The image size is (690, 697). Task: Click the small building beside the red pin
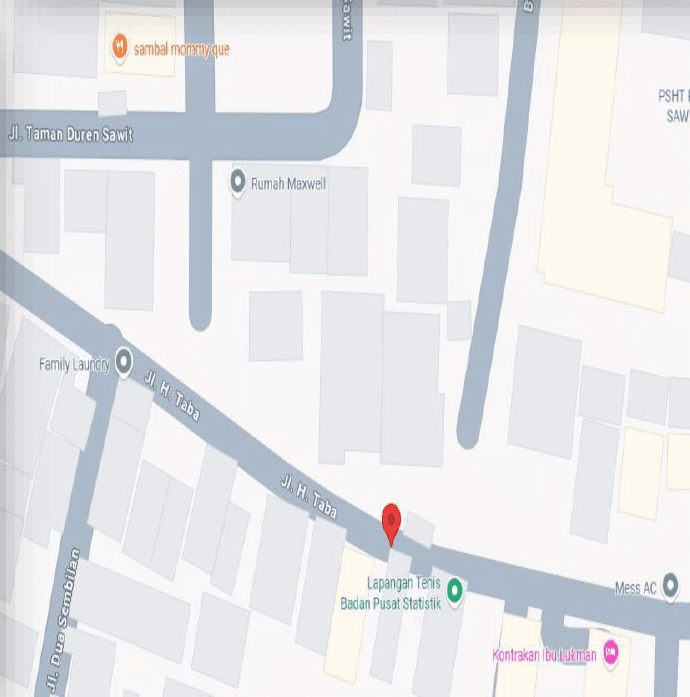[420, 530]
